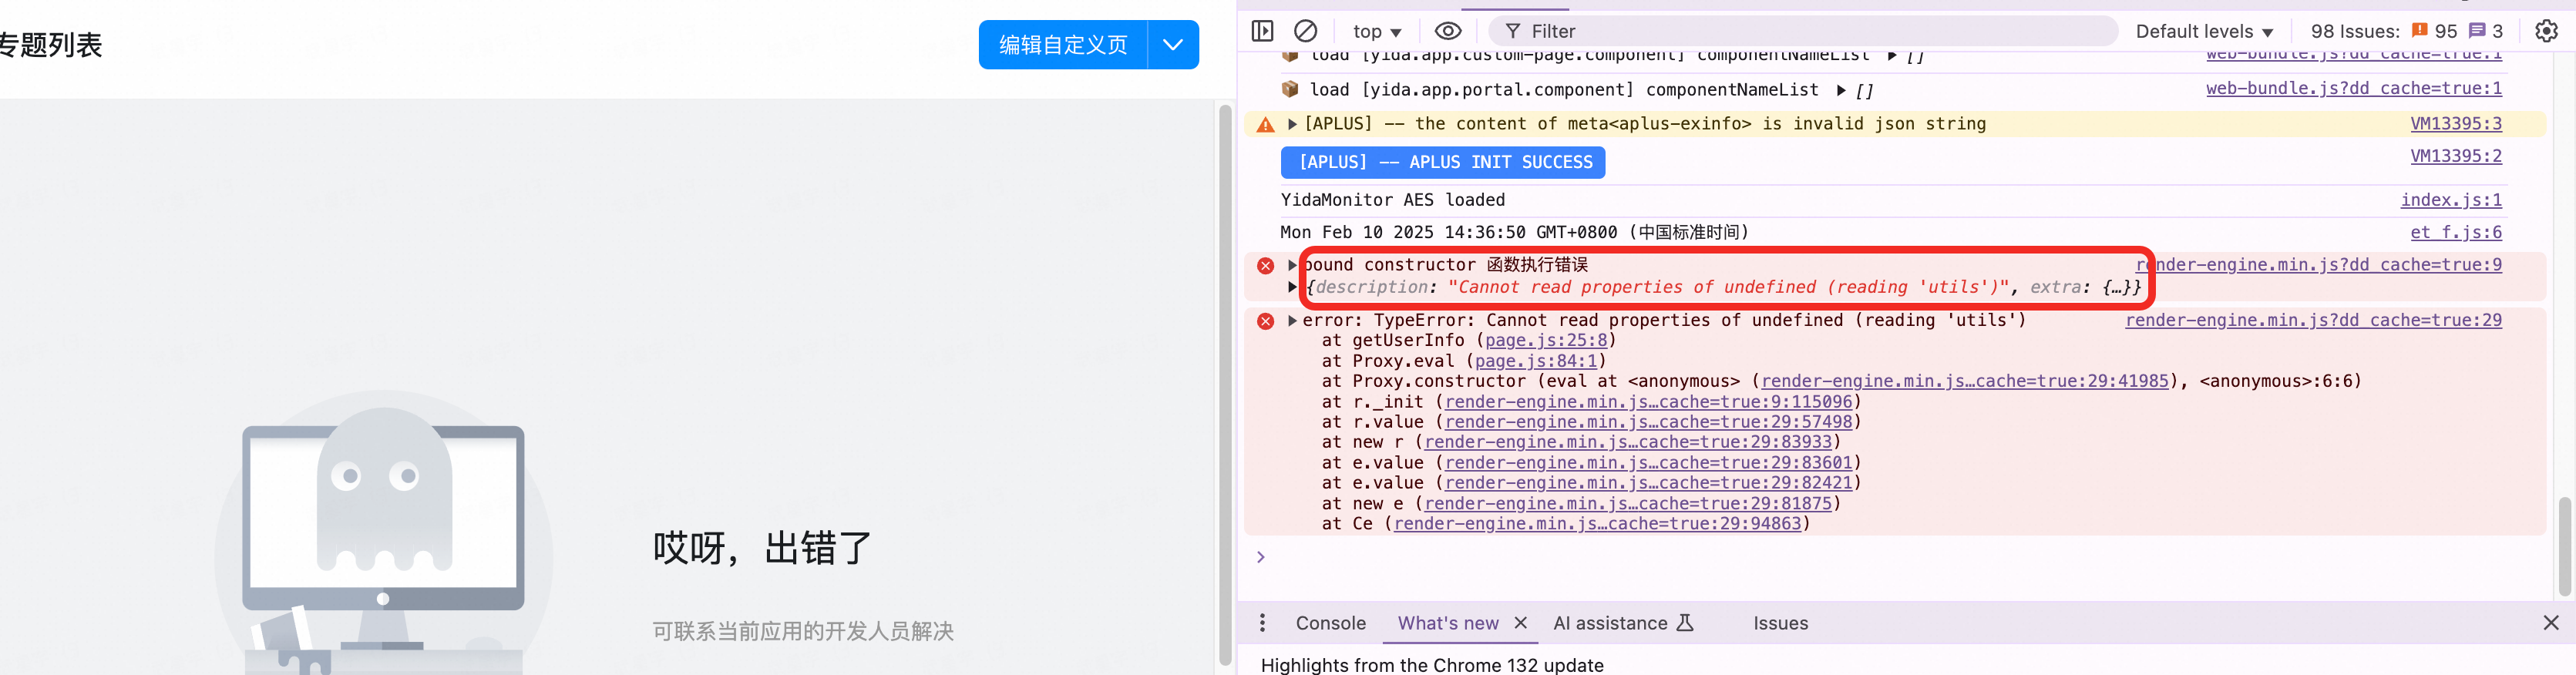Click the console vertical scrollbar thumb
2576x675 pixels.
point(2564,546)
